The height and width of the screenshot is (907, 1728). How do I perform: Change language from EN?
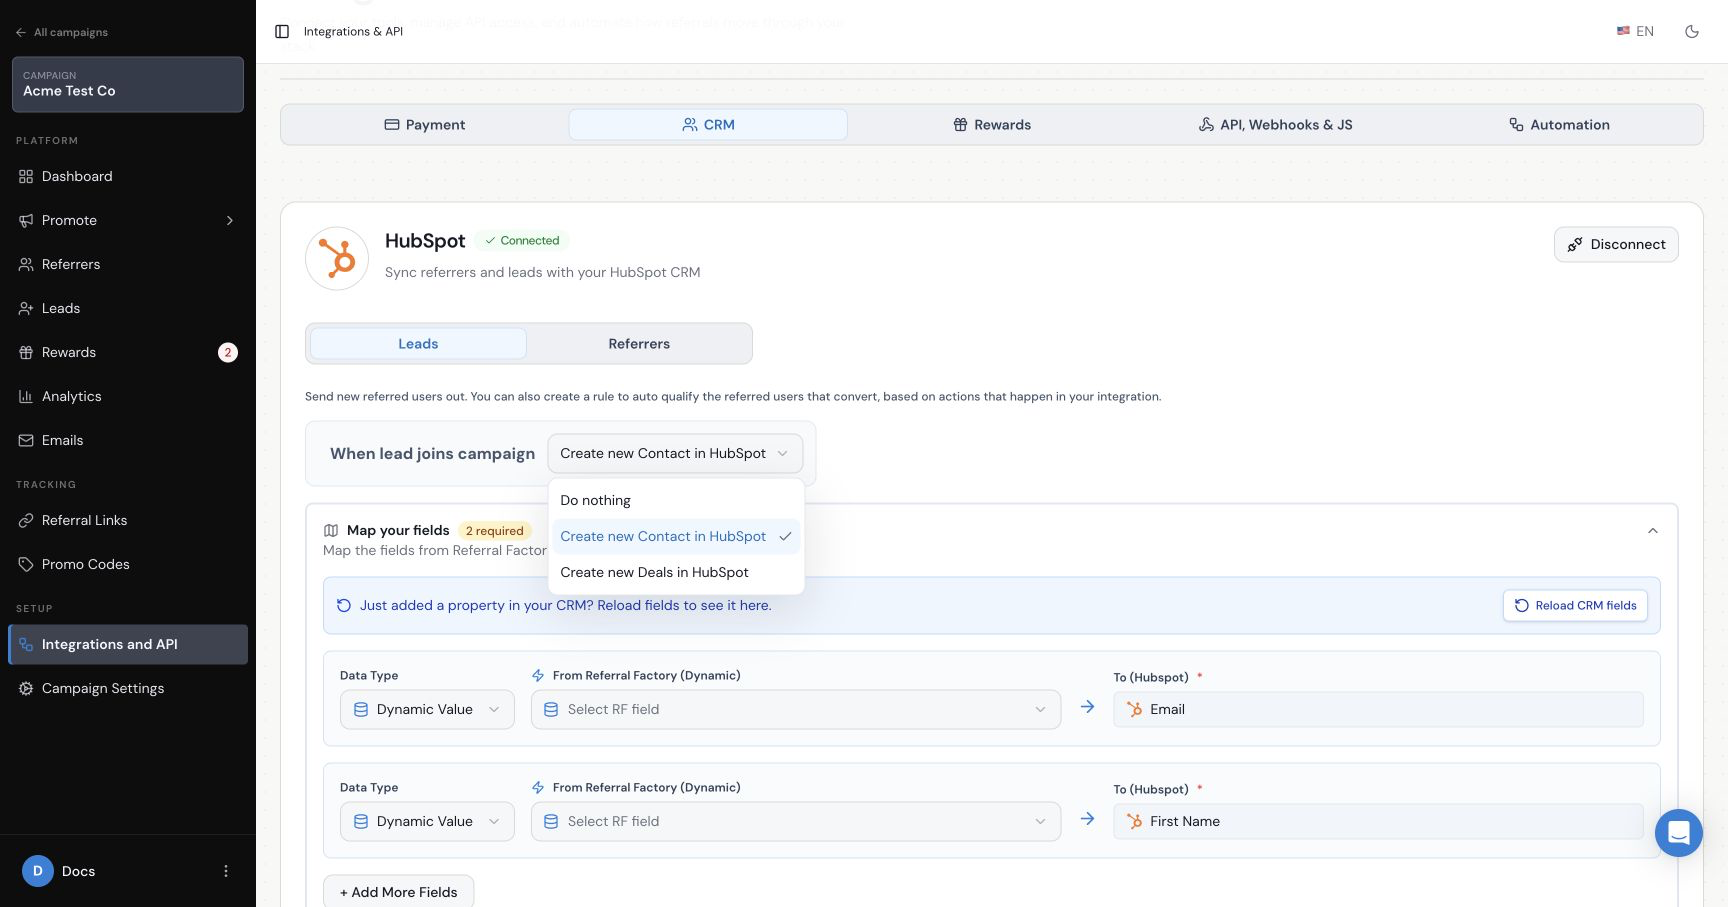point(1635,31)
